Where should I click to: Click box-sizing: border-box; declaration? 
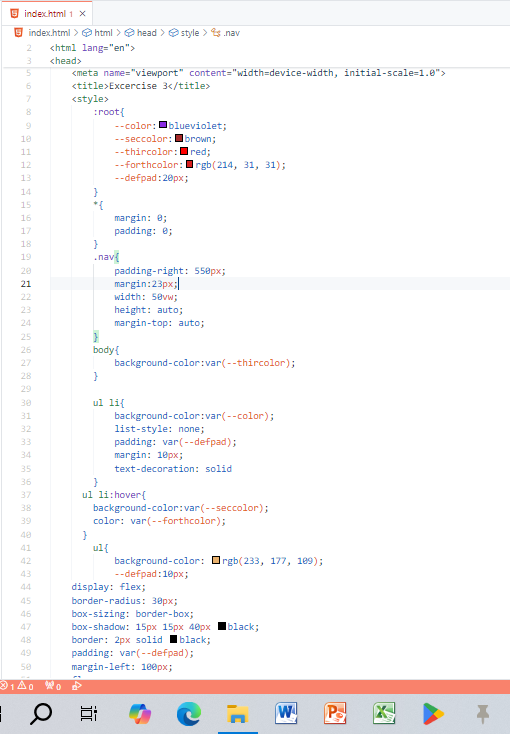pos(133,614)
